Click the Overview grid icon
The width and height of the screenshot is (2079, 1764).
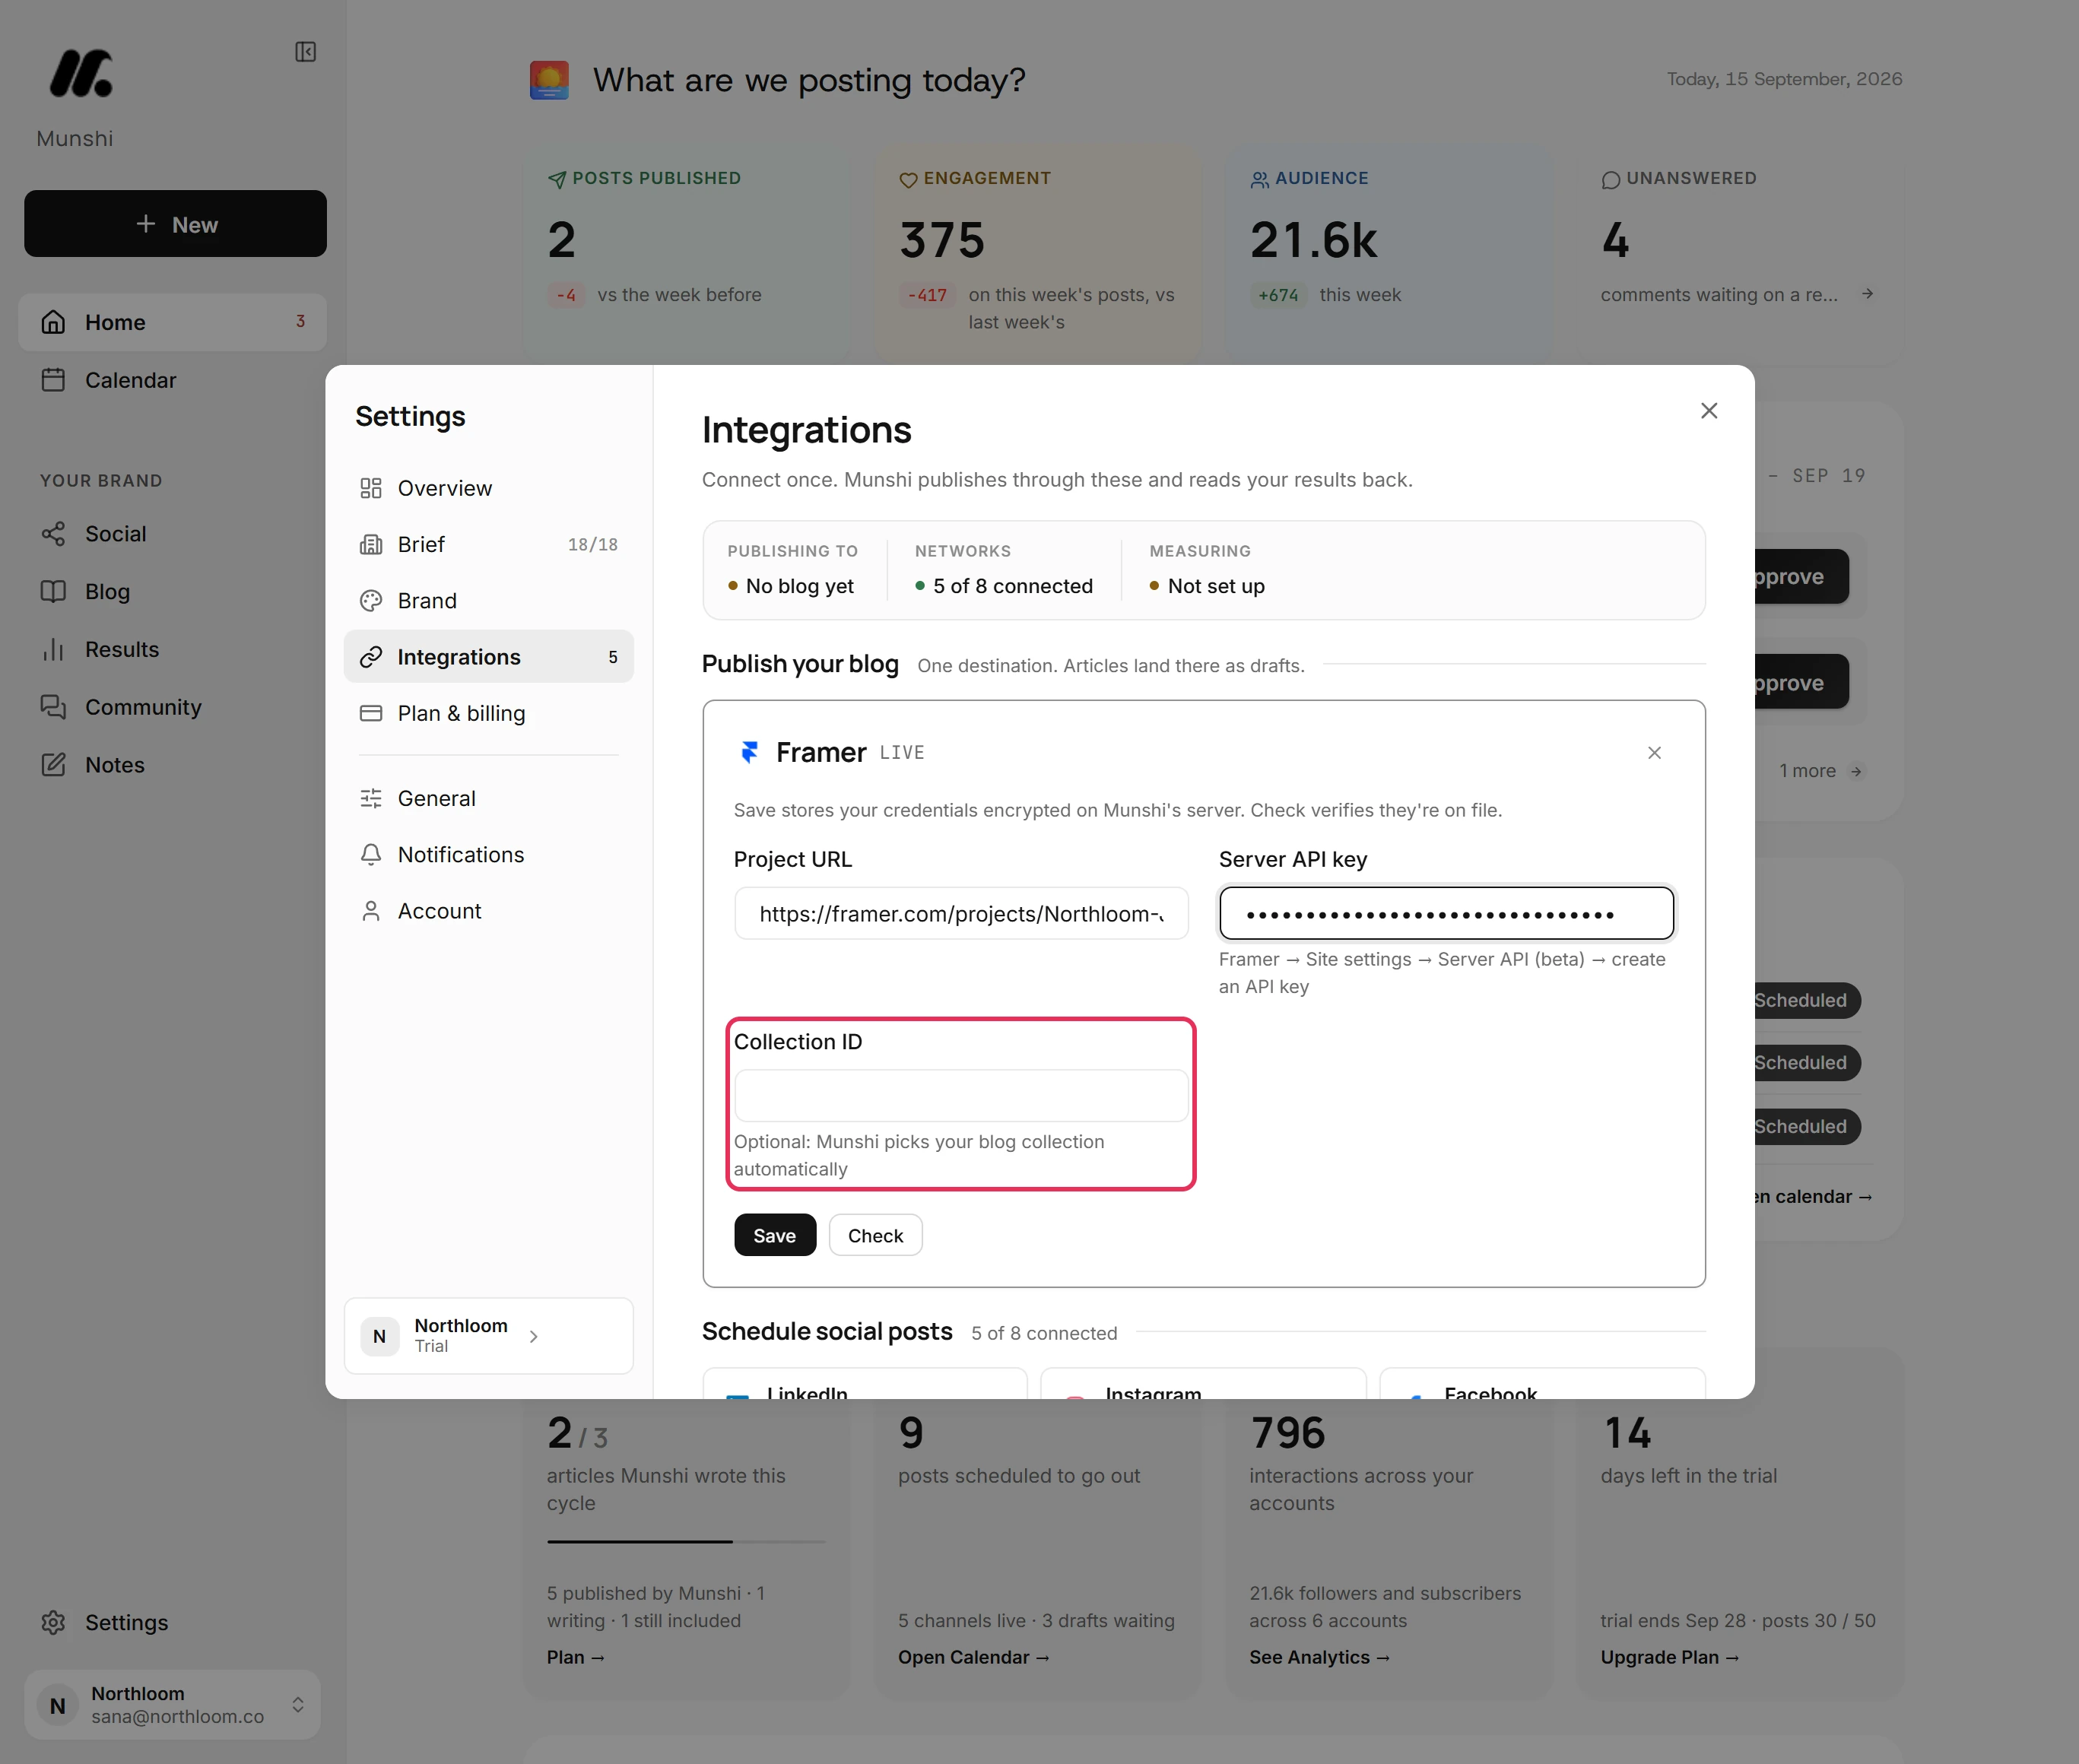(371, 488)
